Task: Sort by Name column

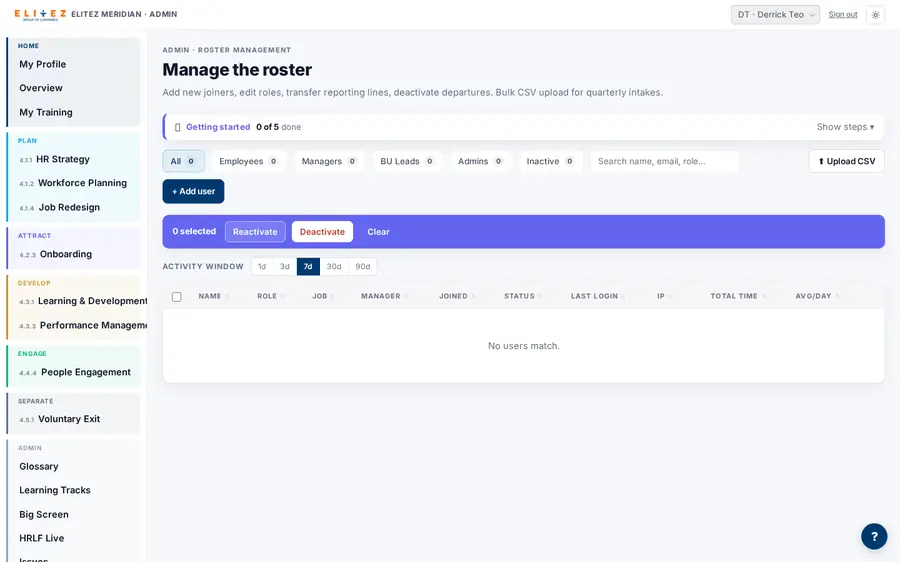Action: (214, 296)
